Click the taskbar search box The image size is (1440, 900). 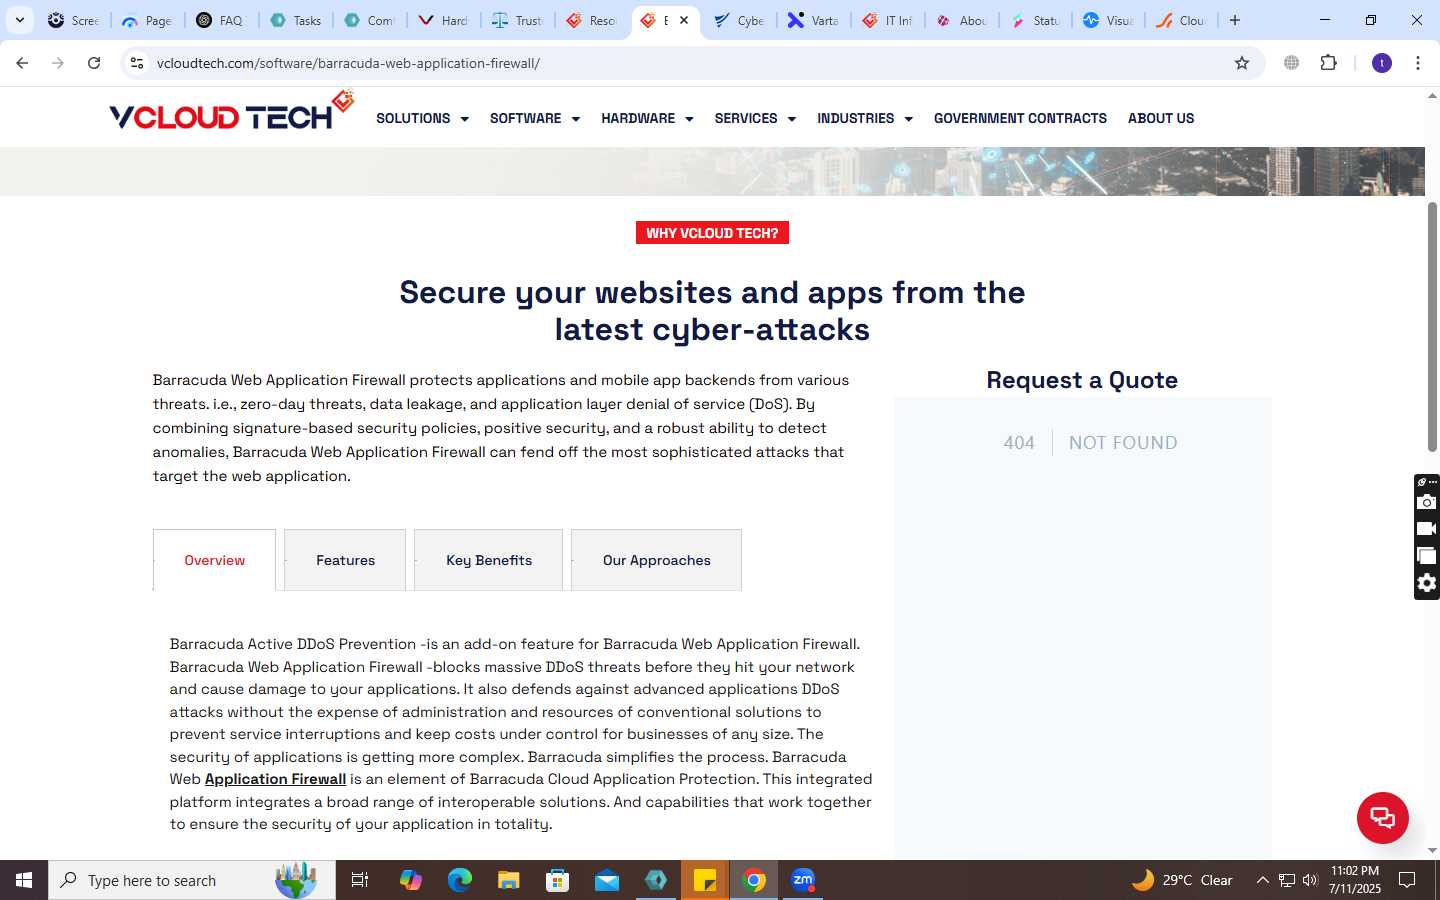click(x=192, y=880)
